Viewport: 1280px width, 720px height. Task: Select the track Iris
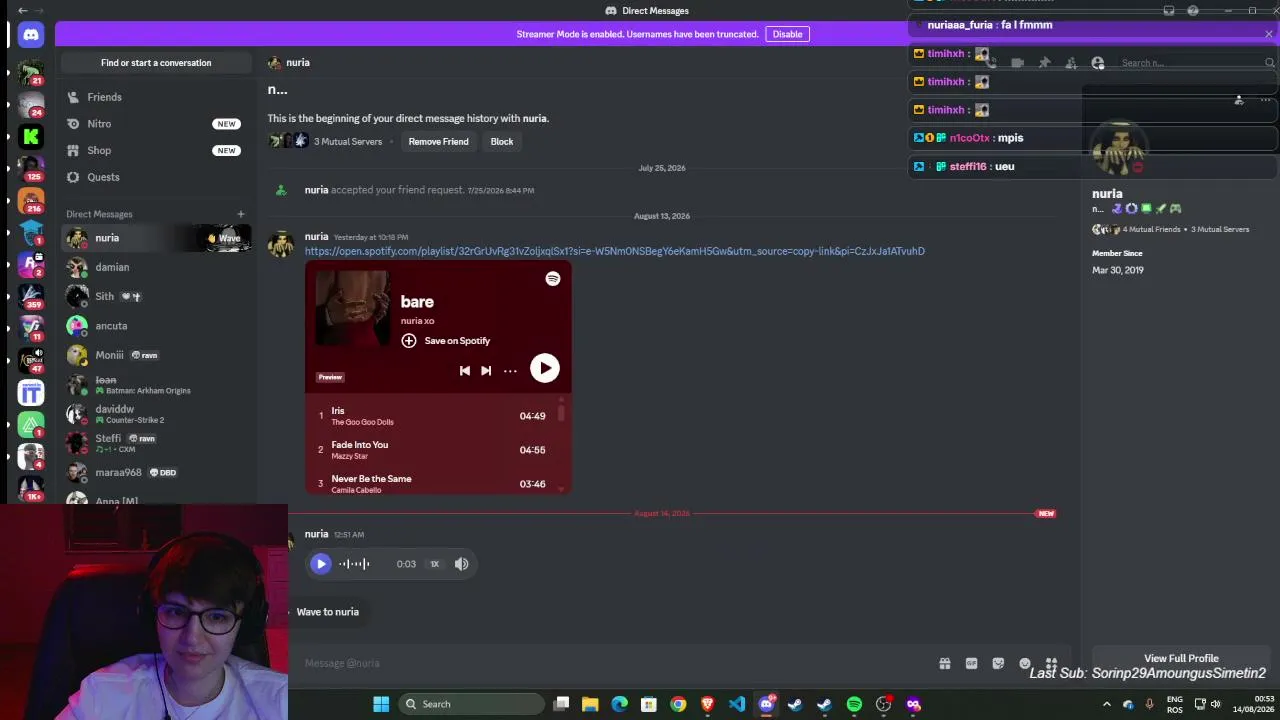[433, 416]
